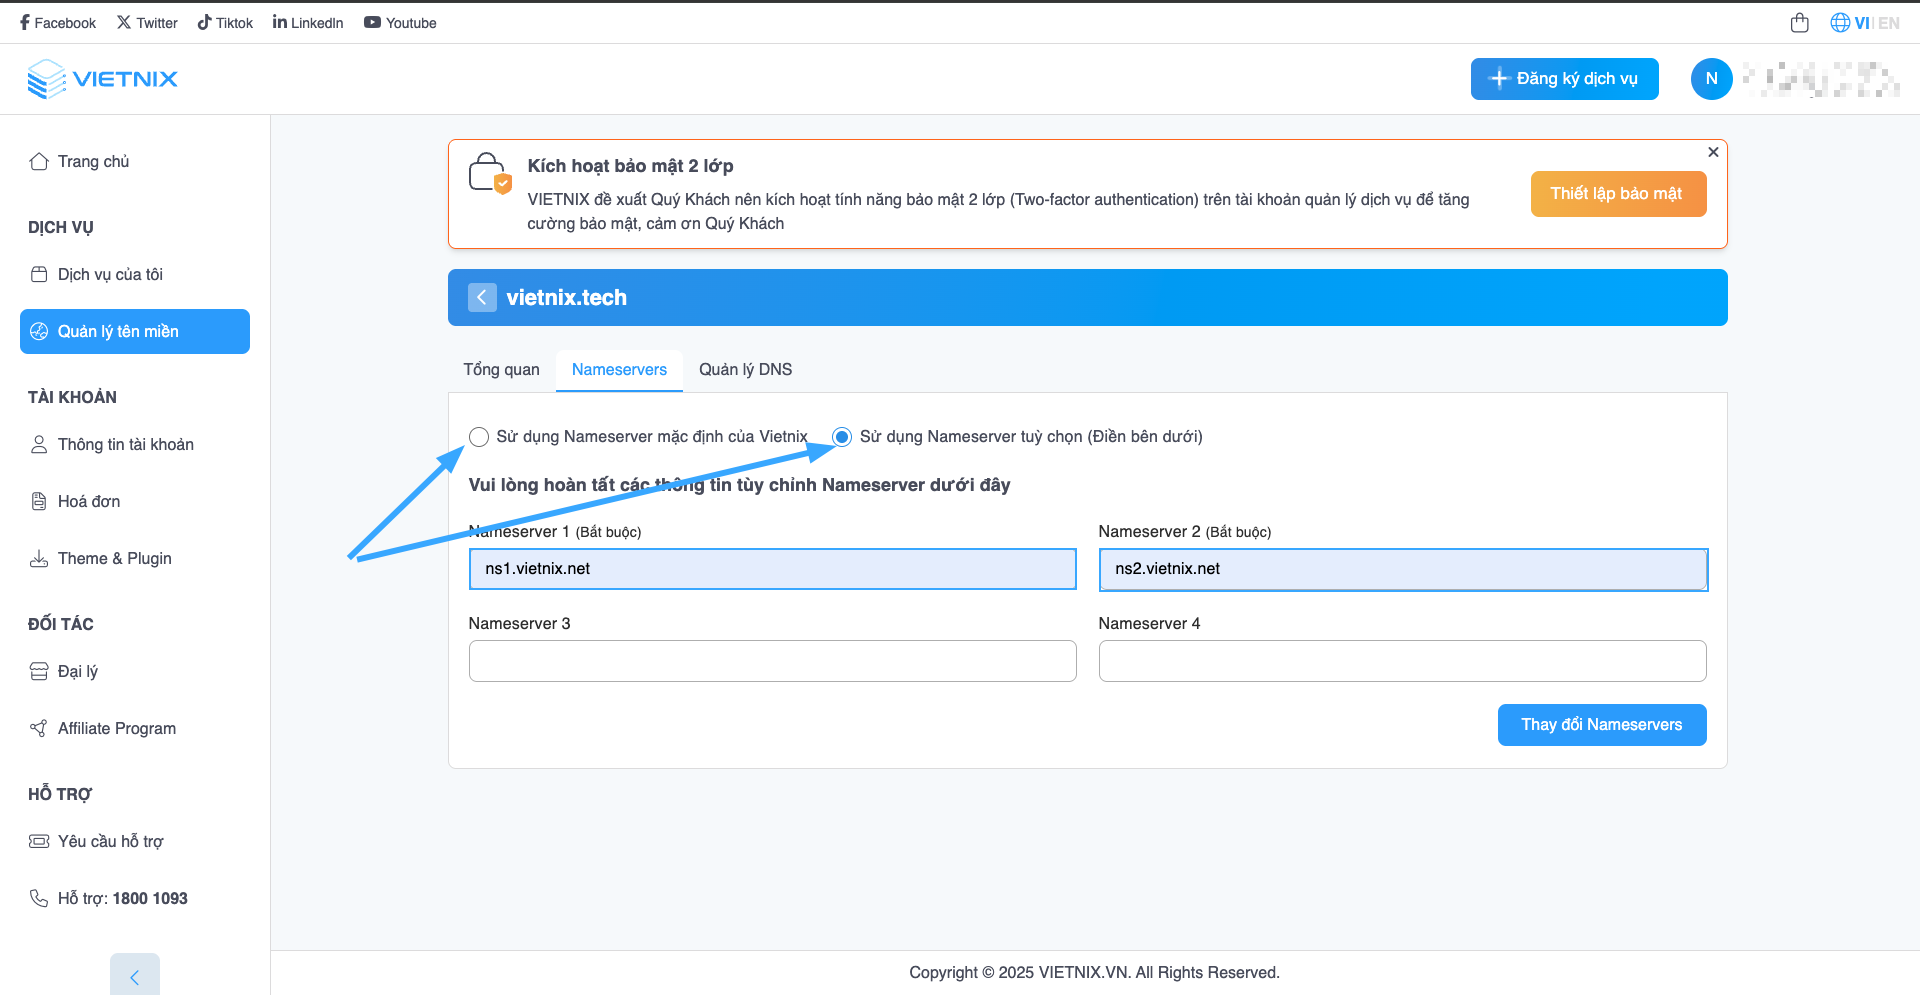
Task: Go back using vietnix.tech arrow icon
Action: coord(482,297)
